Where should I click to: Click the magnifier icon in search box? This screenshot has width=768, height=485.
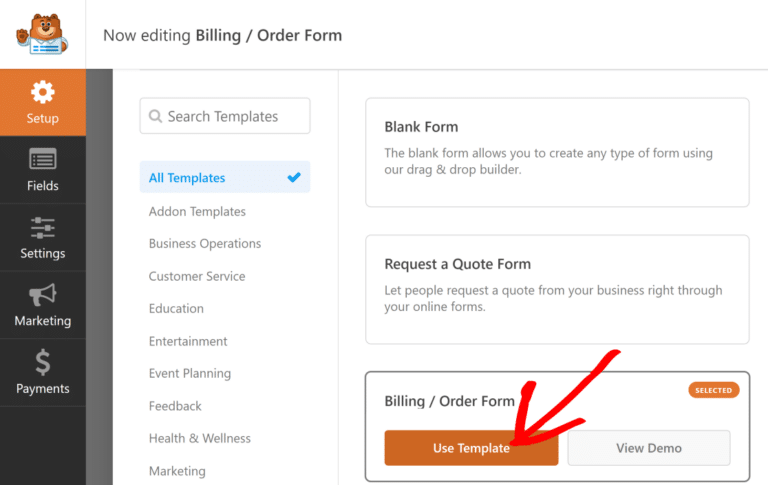(155, 116)
